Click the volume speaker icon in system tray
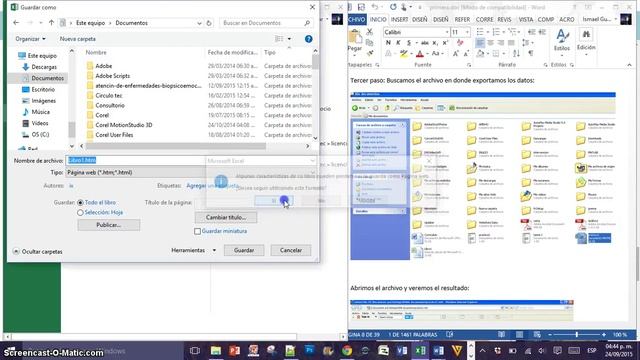 click(x=542, y=351)
